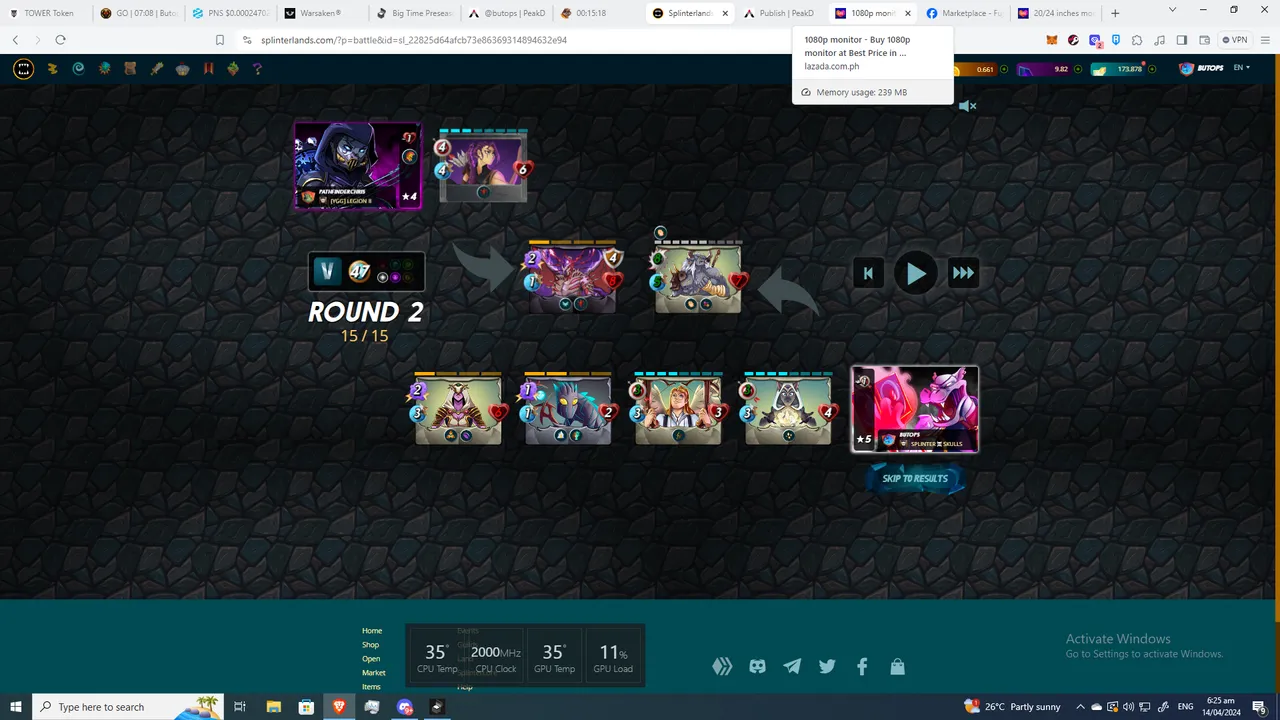1280x720 pixels.
Task: Click the sword icon in game header
Action: 157,69
